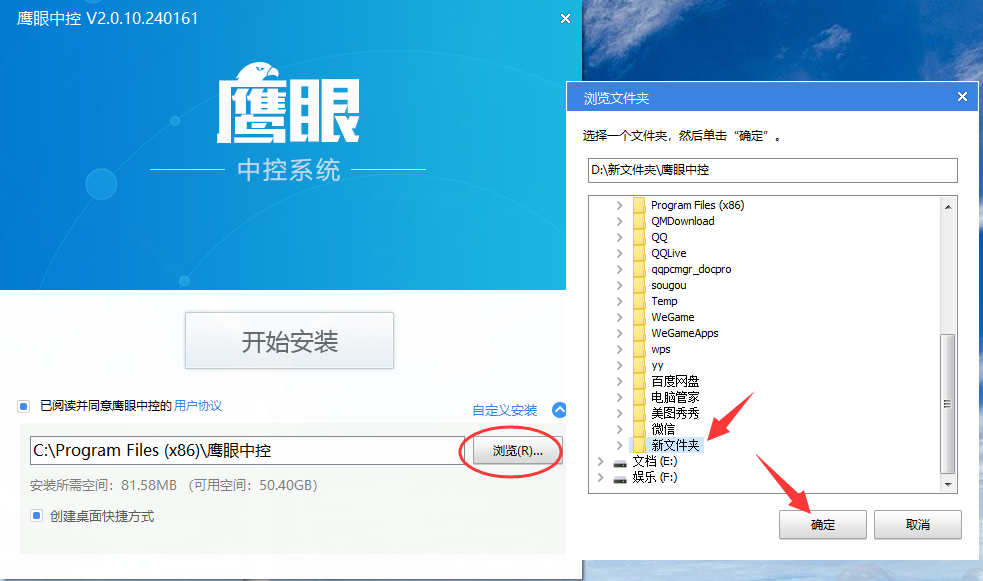Expand the 电脑管家 folder

[619, 397]
